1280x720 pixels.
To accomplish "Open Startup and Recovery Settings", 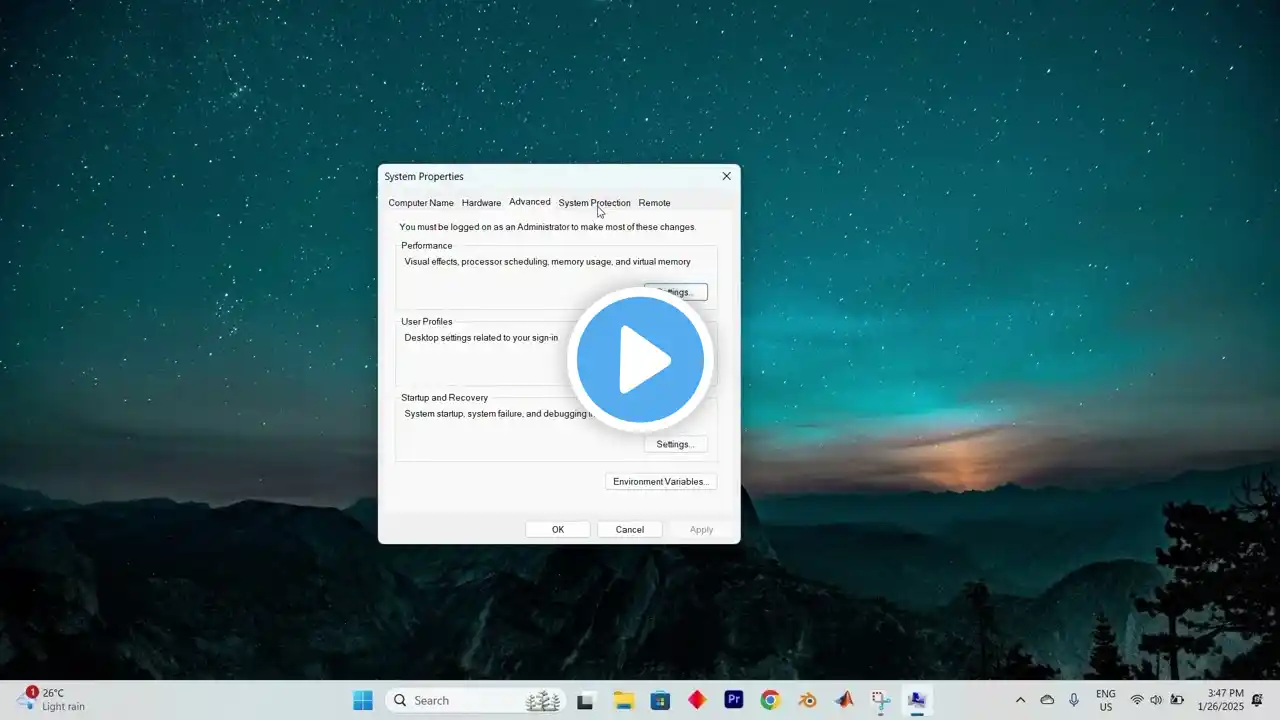I will (675, 444).
